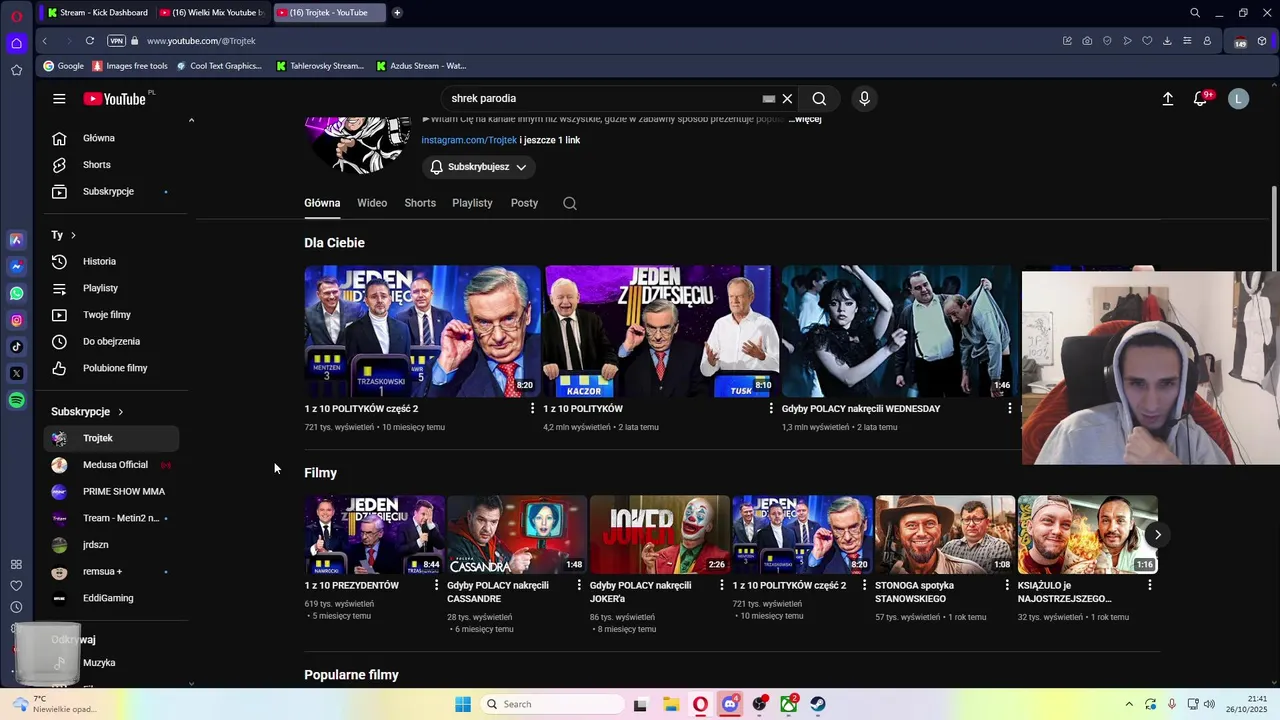Open the Windows Start button
Viewport: 1280px width, 720px height.
462,704
